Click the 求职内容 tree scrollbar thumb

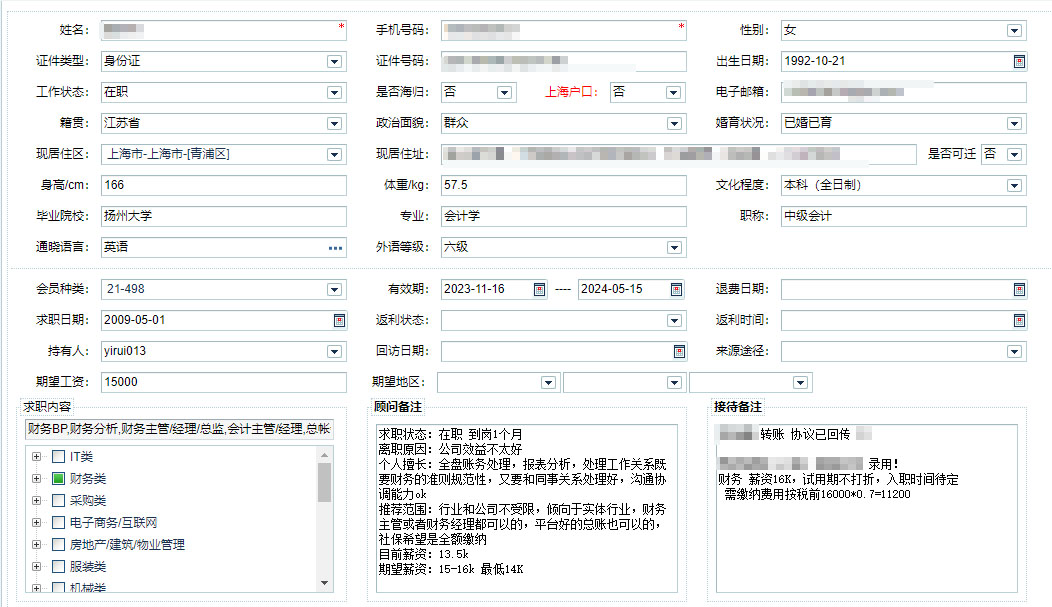(x=325, y=482)
